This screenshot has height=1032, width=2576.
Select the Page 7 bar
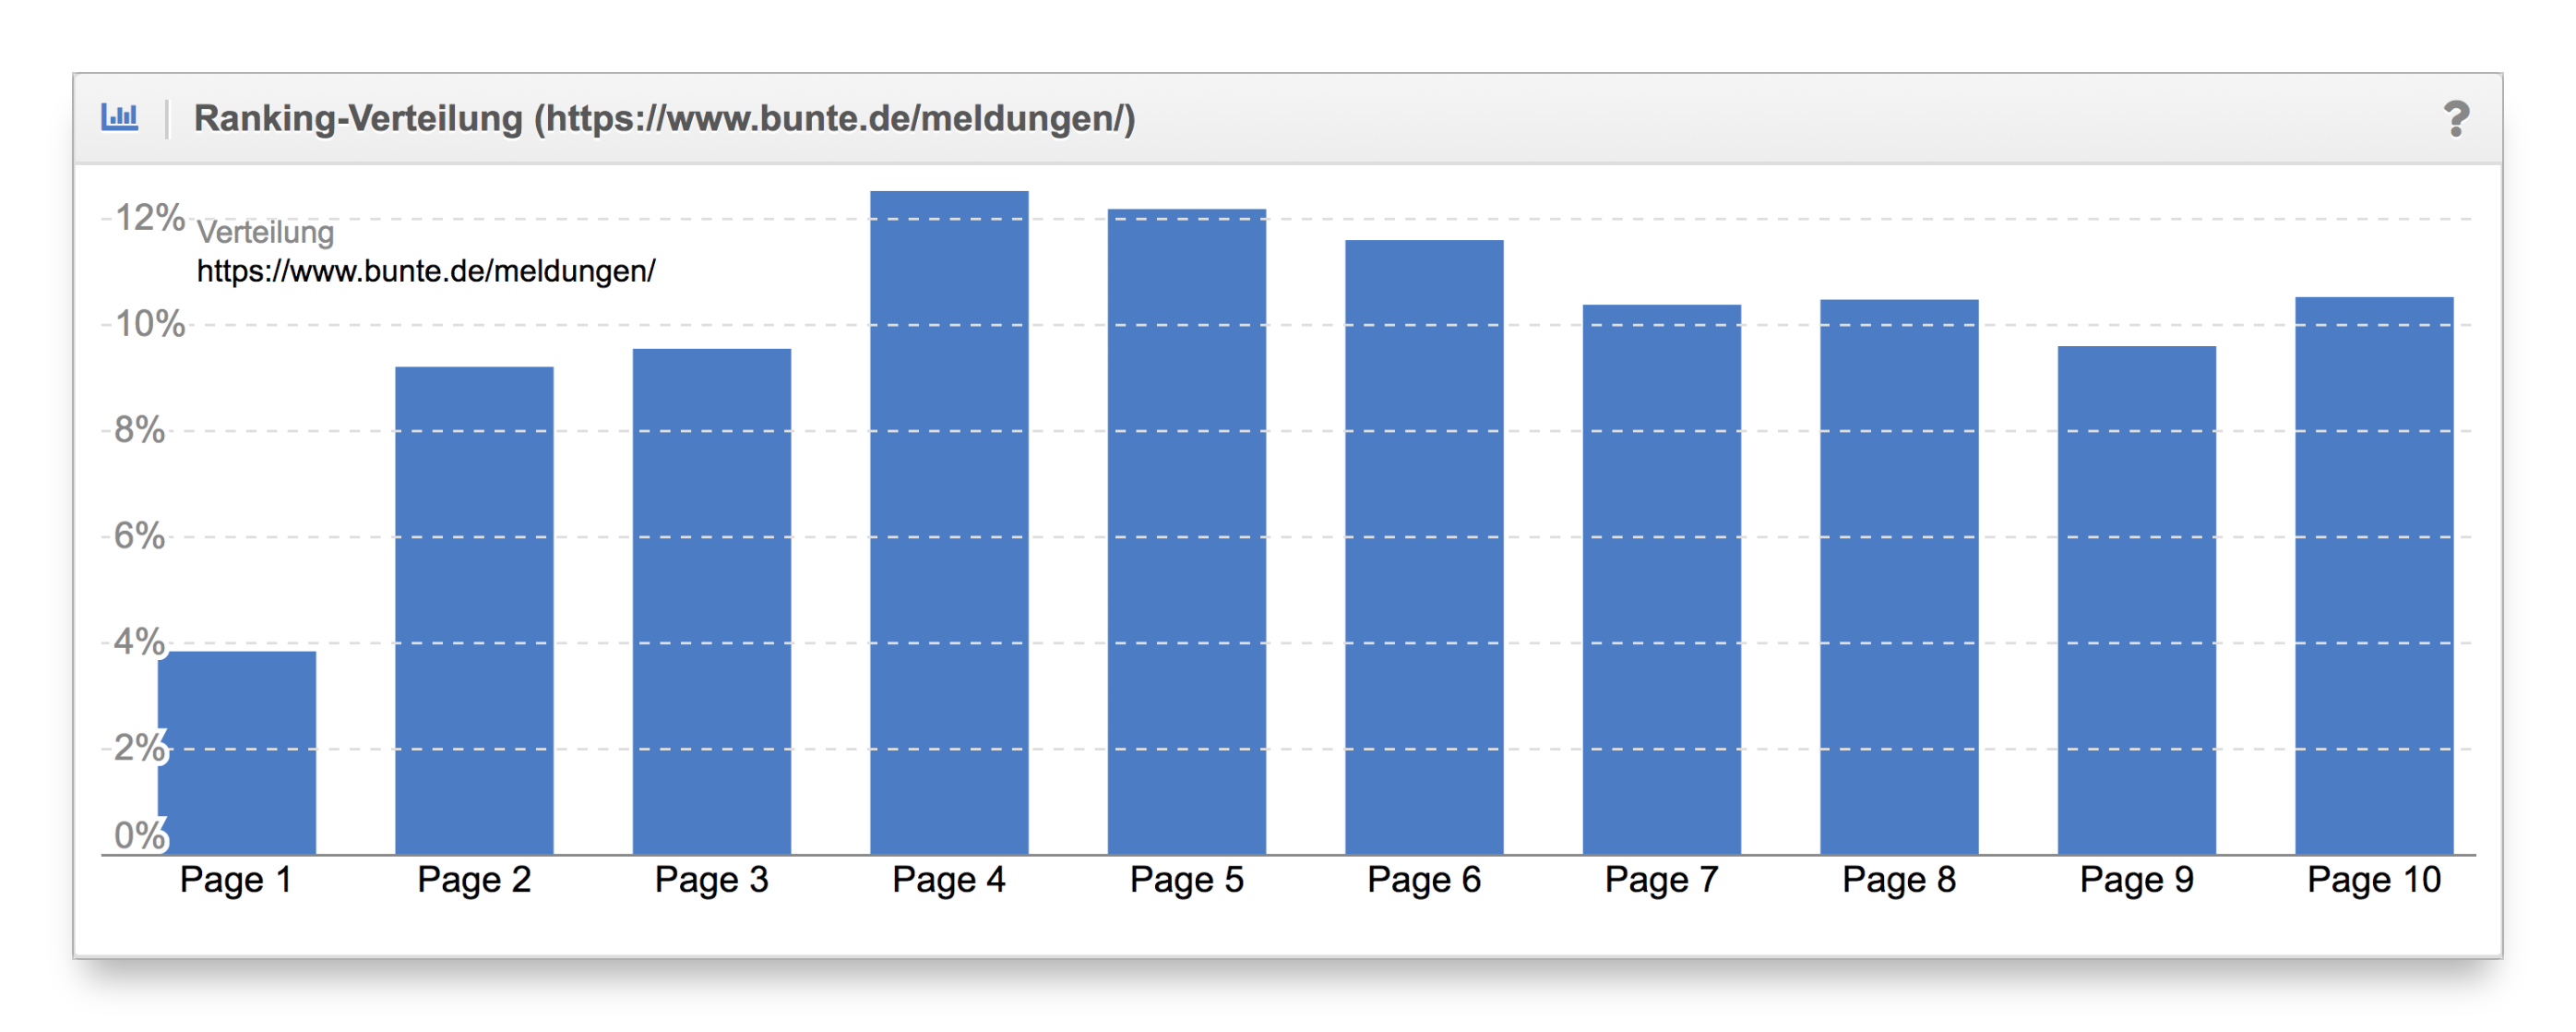point(1661,579)
